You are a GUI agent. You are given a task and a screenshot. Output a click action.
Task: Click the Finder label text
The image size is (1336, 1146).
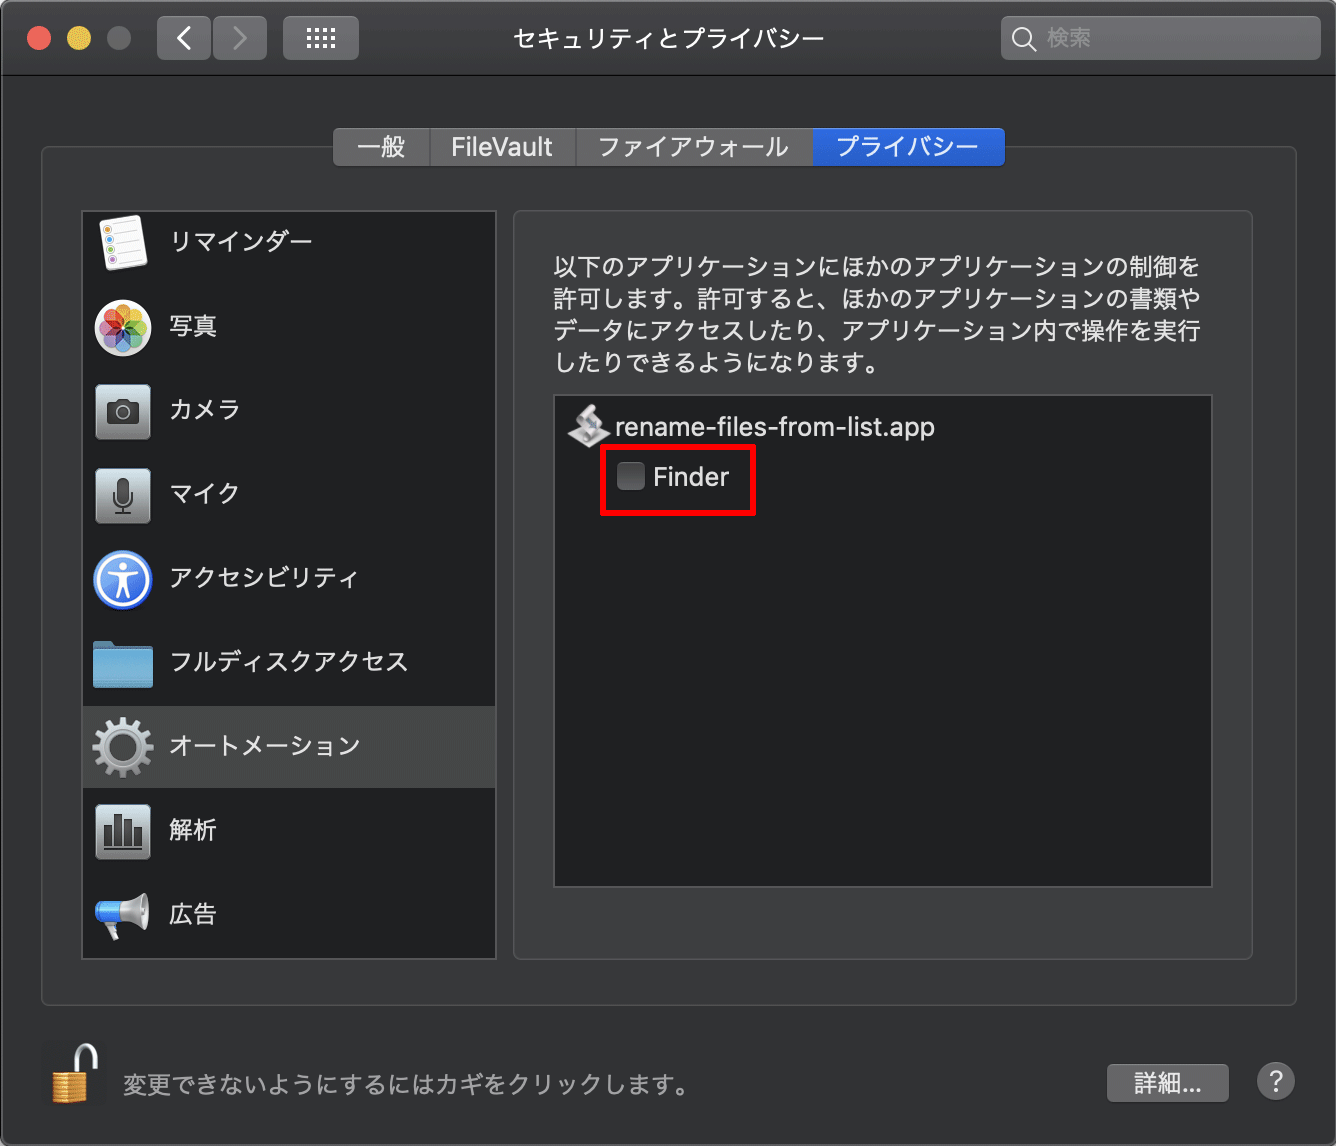691,477
